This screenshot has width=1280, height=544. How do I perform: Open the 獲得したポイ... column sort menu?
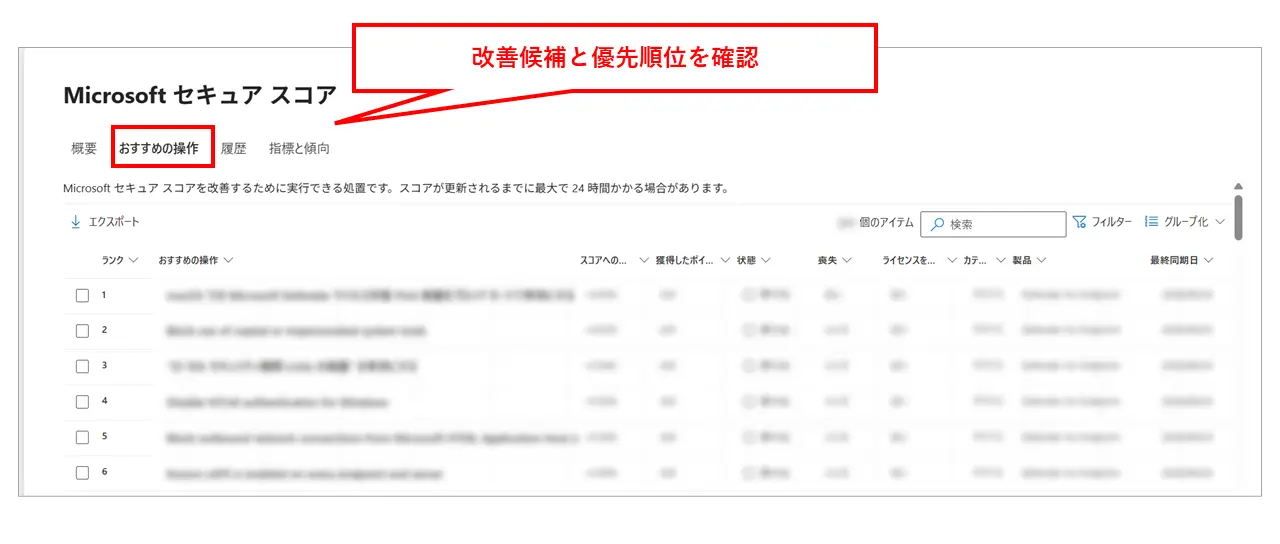[x=692, y=260]
